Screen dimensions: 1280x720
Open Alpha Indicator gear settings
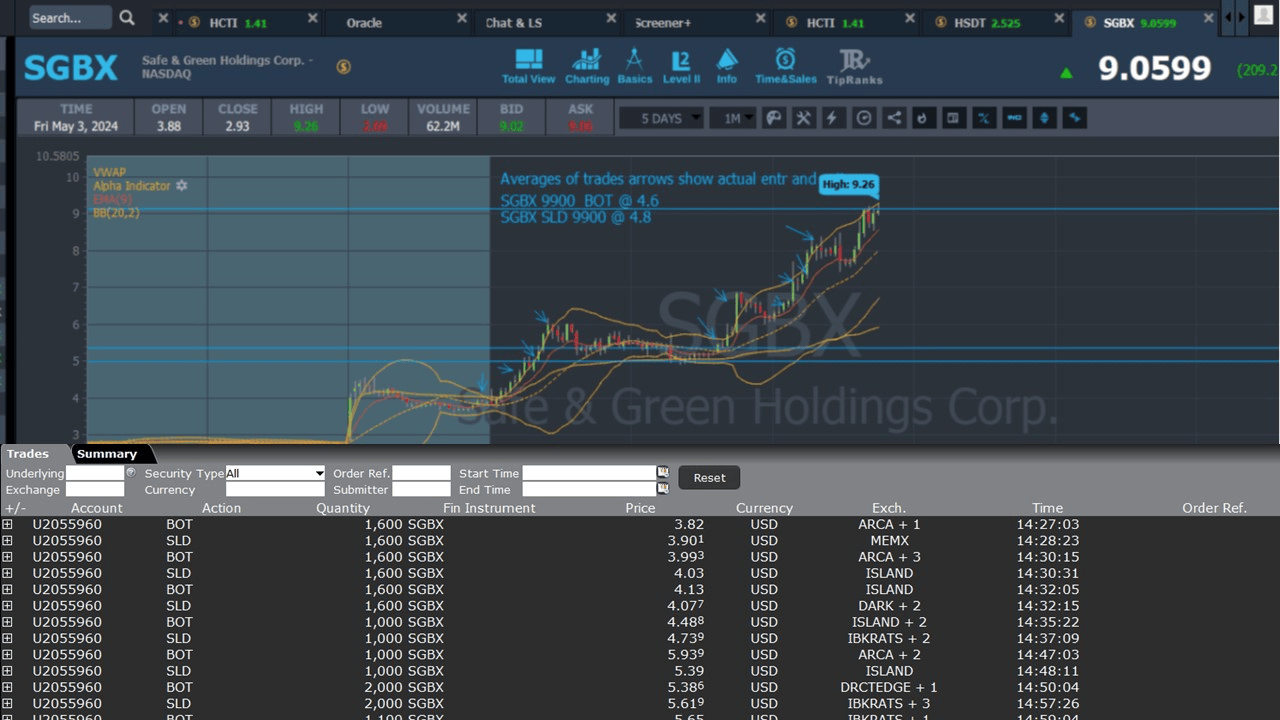click(x=181, y=186)
